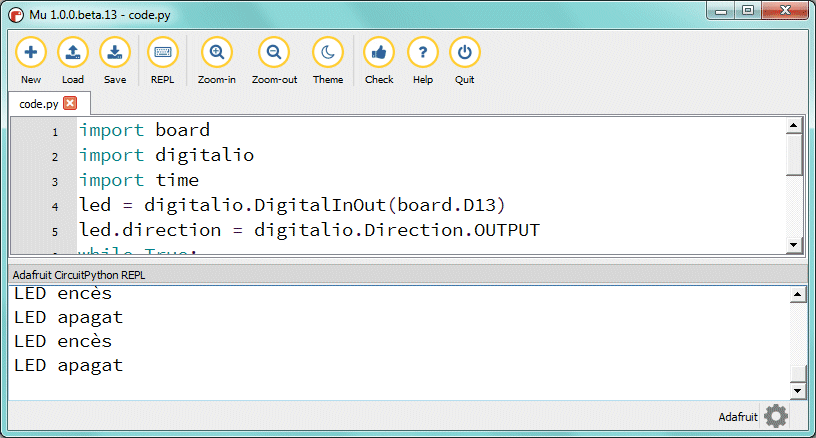Click Adafruit CircuitPython REPL header
Viewport: 816px width, 438px height.
[79, 275]
